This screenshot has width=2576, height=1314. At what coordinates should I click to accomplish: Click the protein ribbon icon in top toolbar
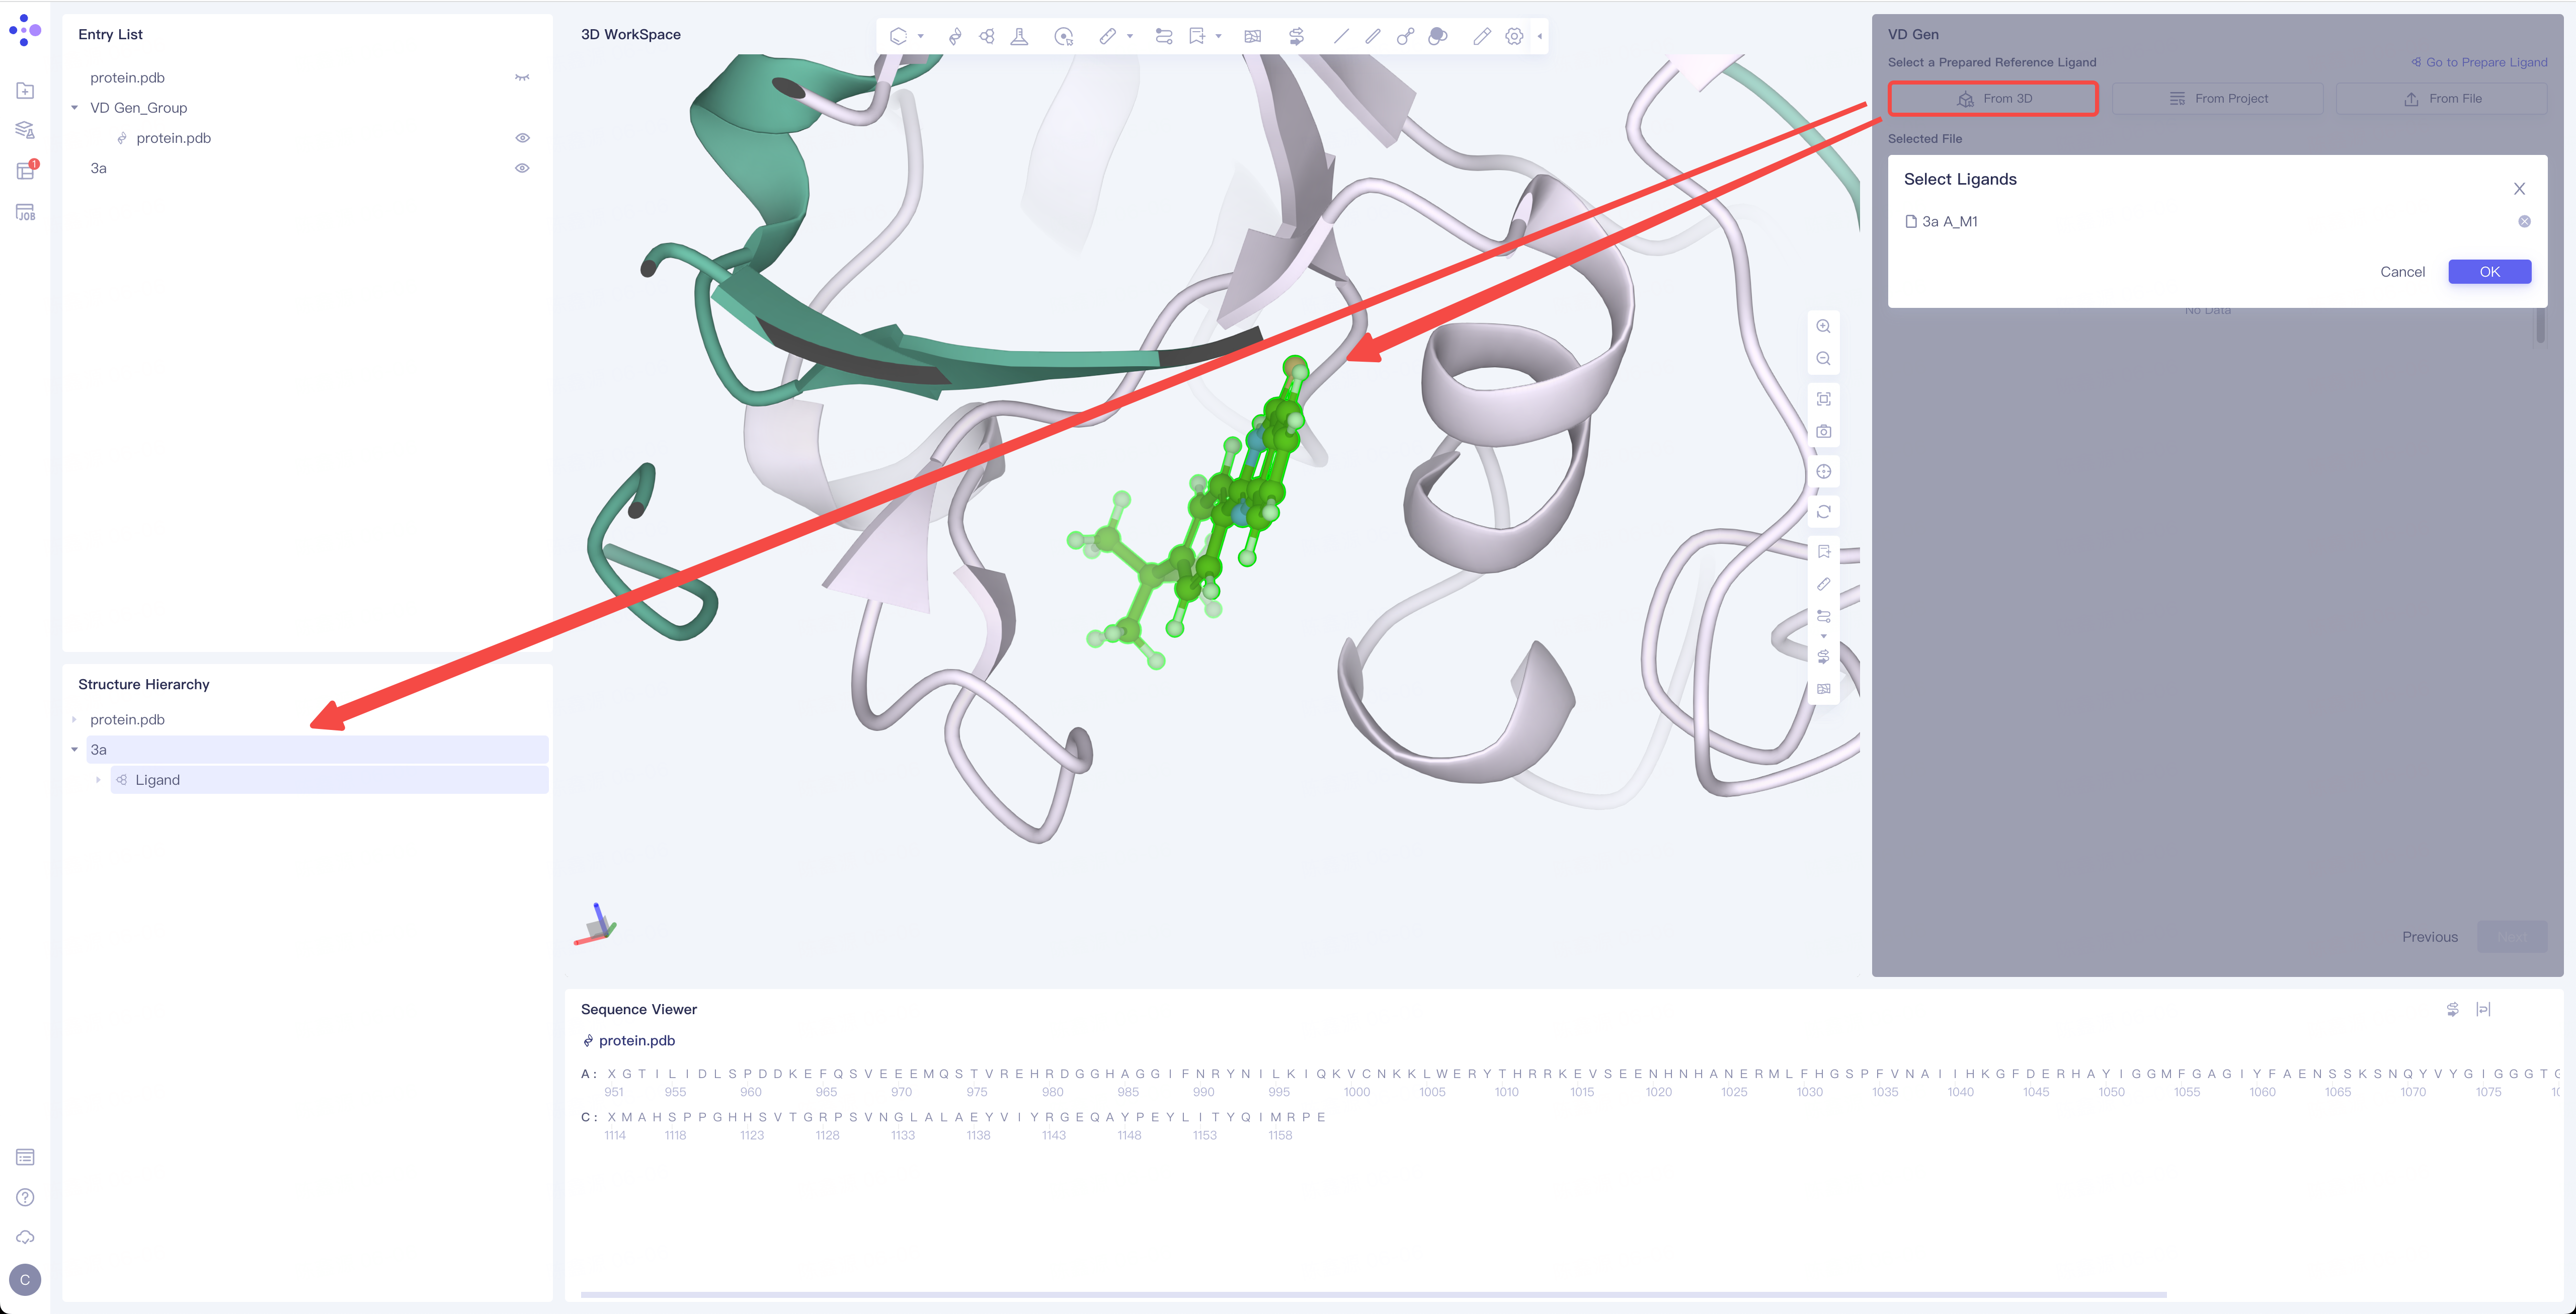(955, 36)
